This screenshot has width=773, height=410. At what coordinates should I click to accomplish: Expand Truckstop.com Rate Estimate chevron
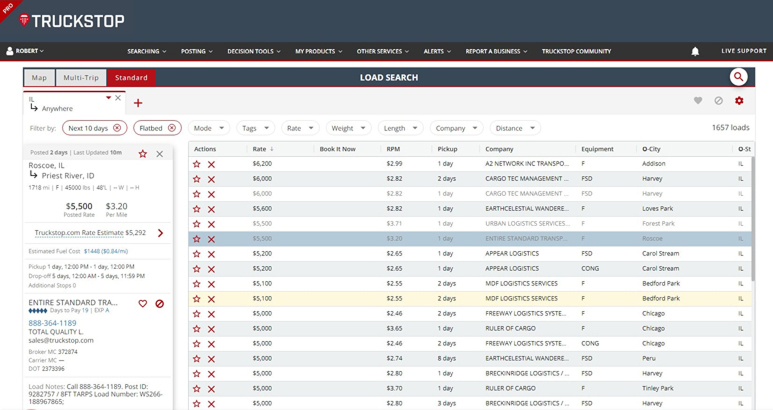coord(160,233)
